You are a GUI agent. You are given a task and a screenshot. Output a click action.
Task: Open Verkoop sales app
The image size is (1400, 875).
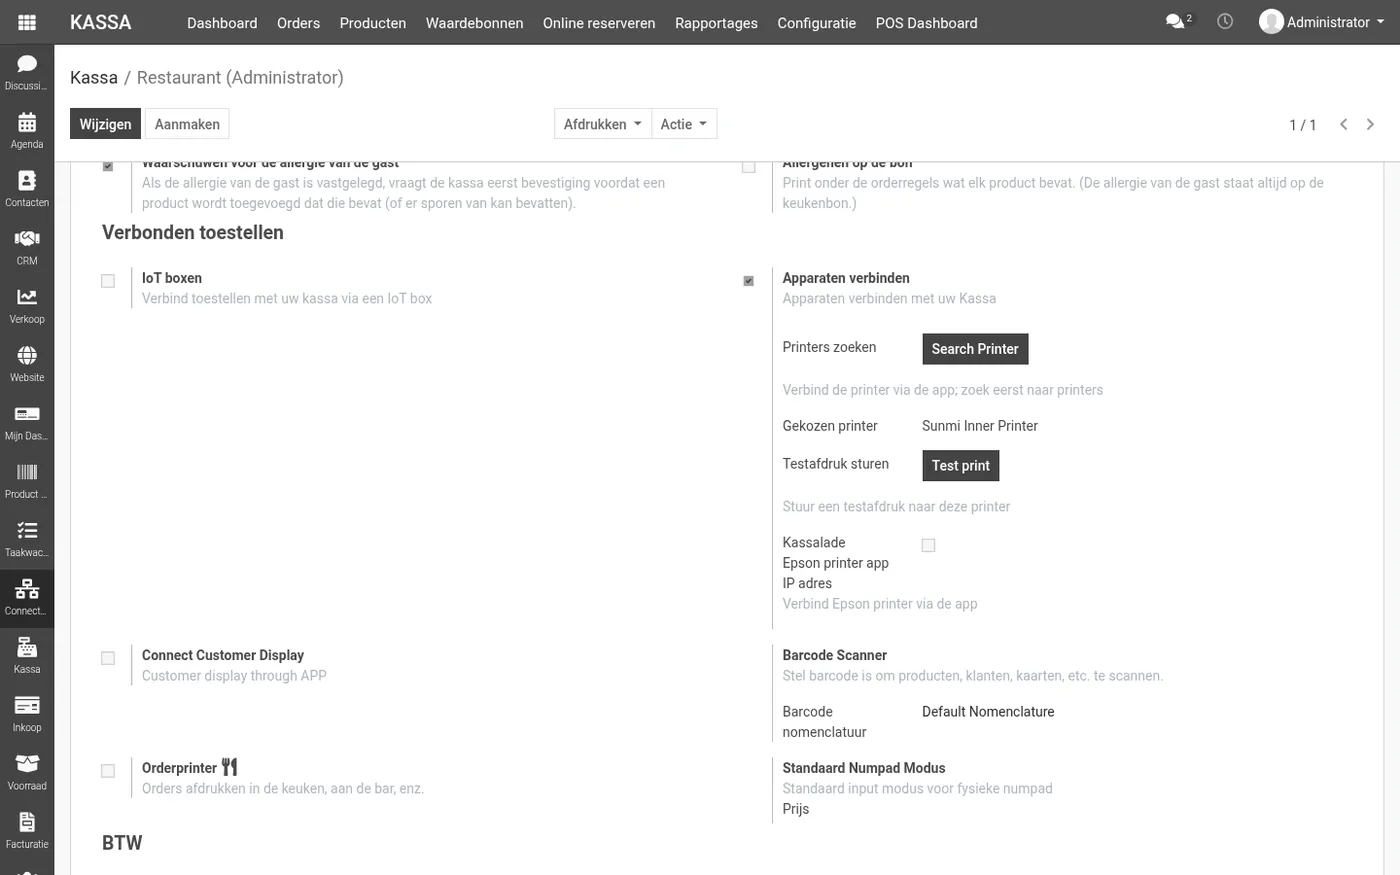point(27,306)
